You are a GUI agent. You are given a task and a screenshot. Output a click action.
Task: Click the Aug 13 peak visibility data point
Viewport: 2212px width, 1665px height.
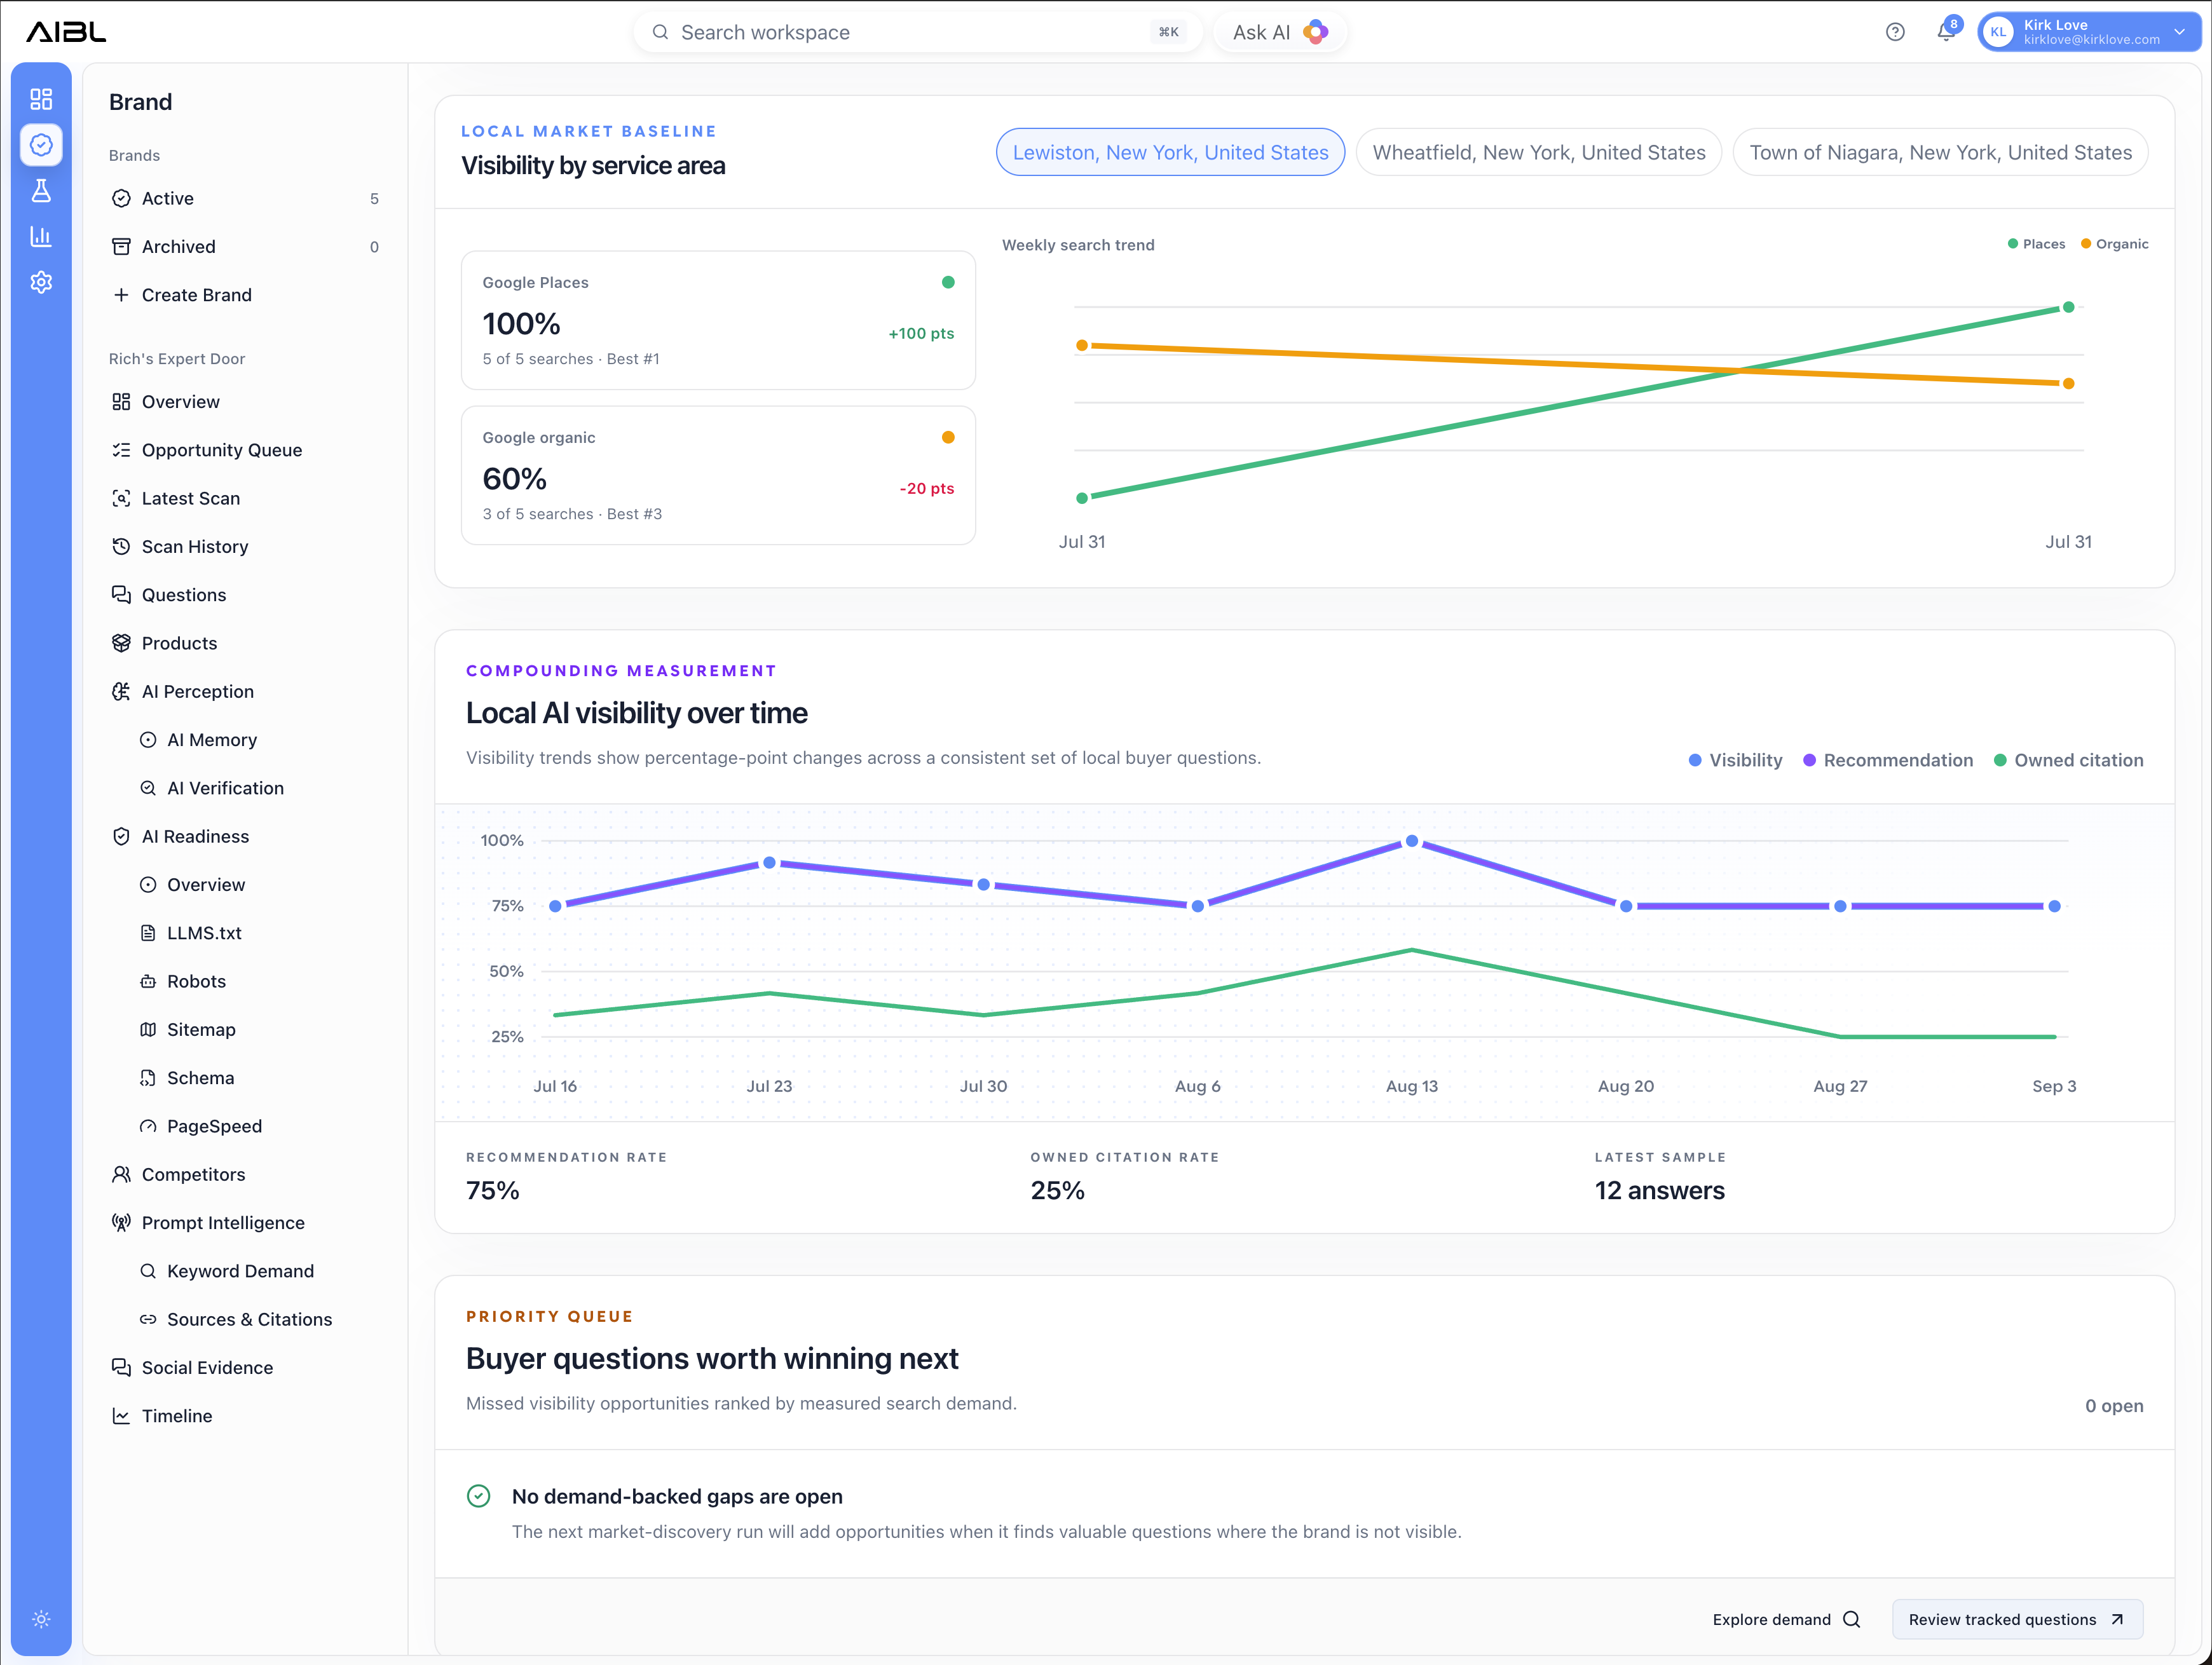tap(1412, 841)
